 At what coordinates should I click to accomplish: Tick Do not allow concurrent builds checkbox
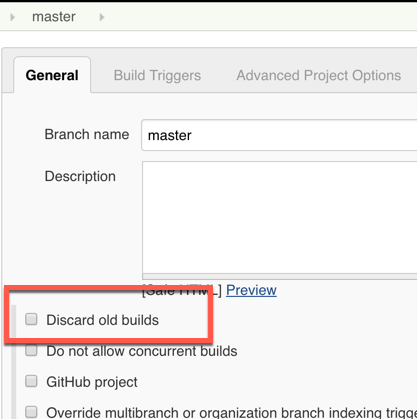[31, 350]
